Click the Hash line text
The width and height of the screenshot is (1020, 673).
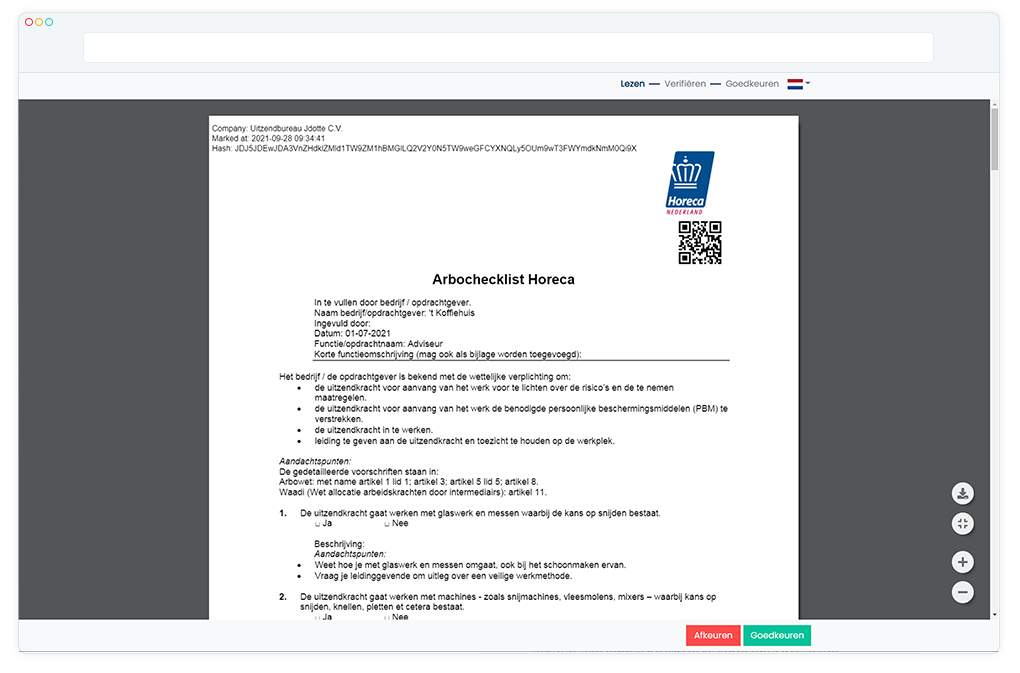[424, 148]
